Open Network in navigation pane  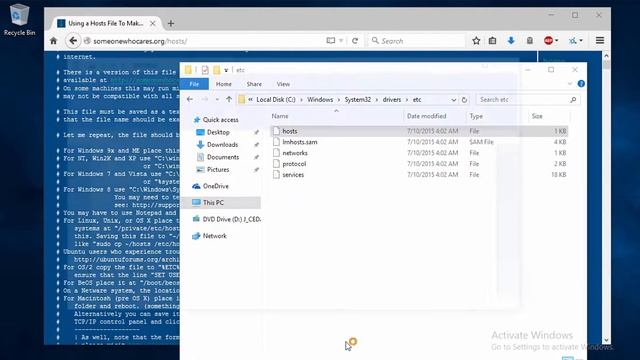214,236
